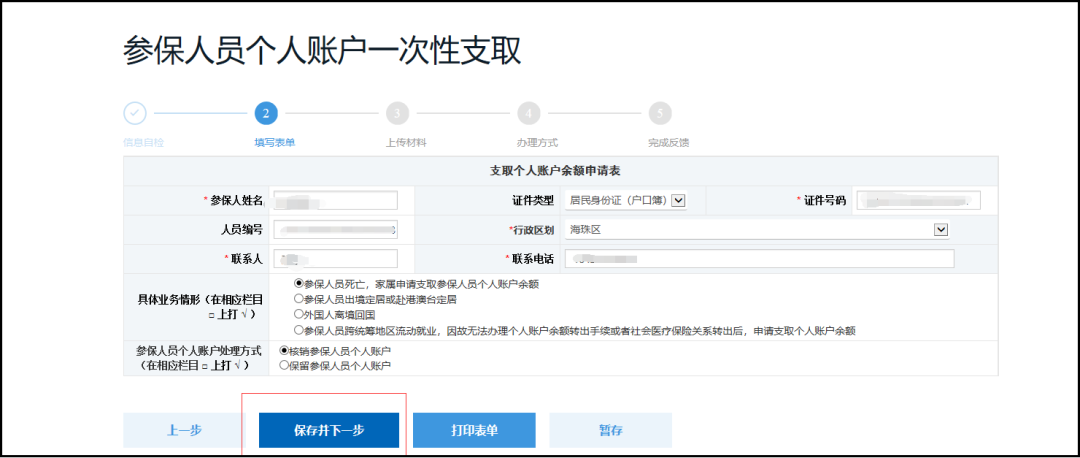Choose 外国人离境回国 radio option

298,314
